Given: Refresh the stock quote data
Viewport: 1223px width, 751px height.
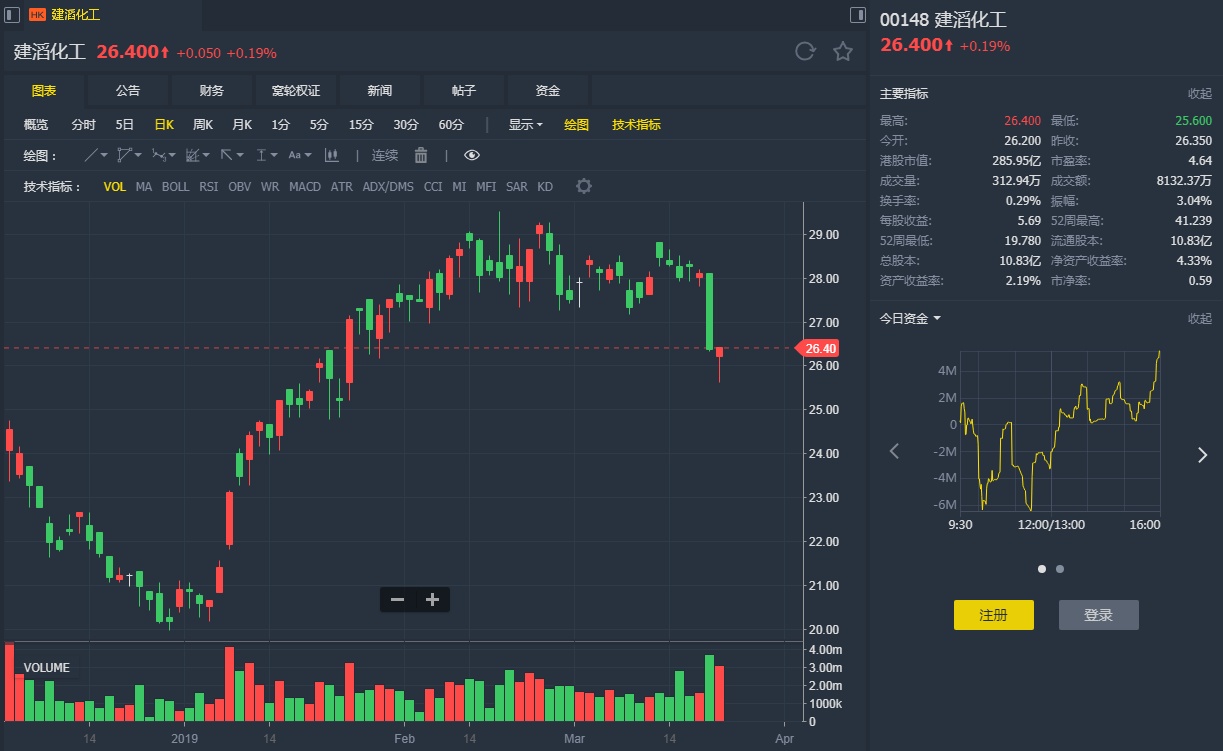Looking at the screenshot, I should point(805,52).
